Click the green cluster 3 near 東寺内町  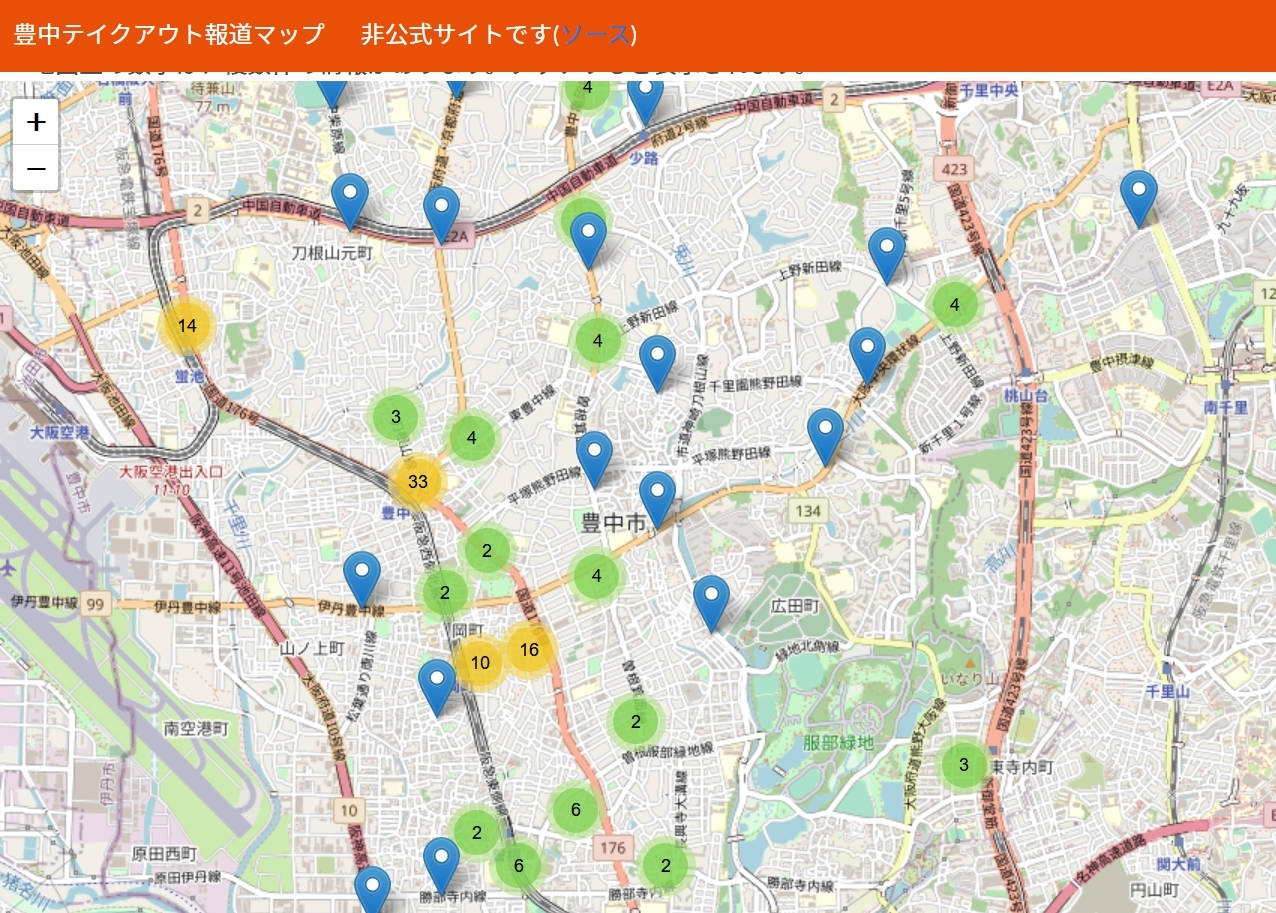(x=963, y=765)
